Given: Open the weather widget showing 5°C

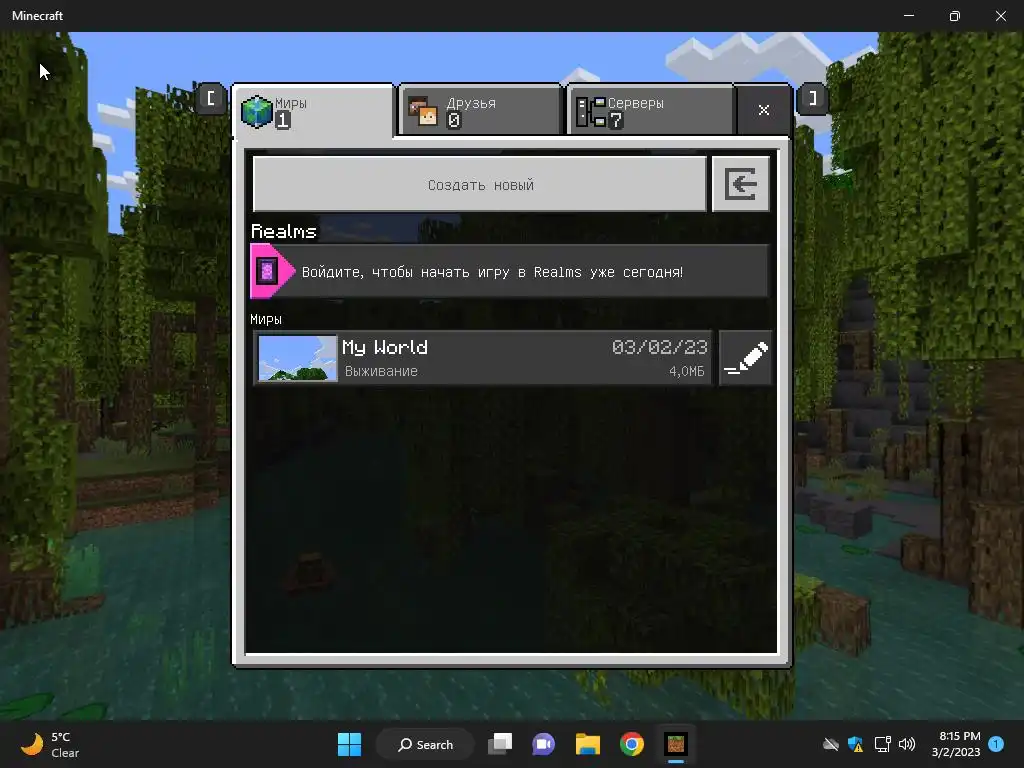Looking at the screenshot, I should pos(51,744).
